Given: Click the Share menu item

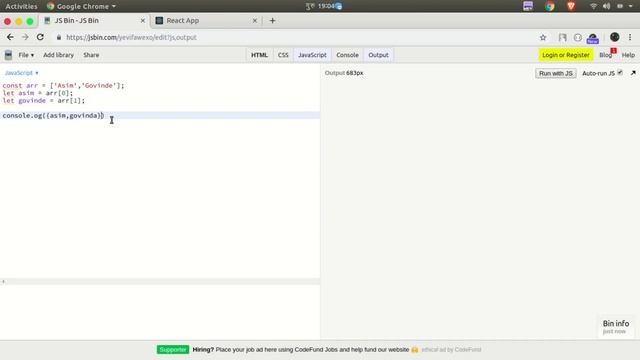Looking at the screenshot, I should click(x=91, y=55).
